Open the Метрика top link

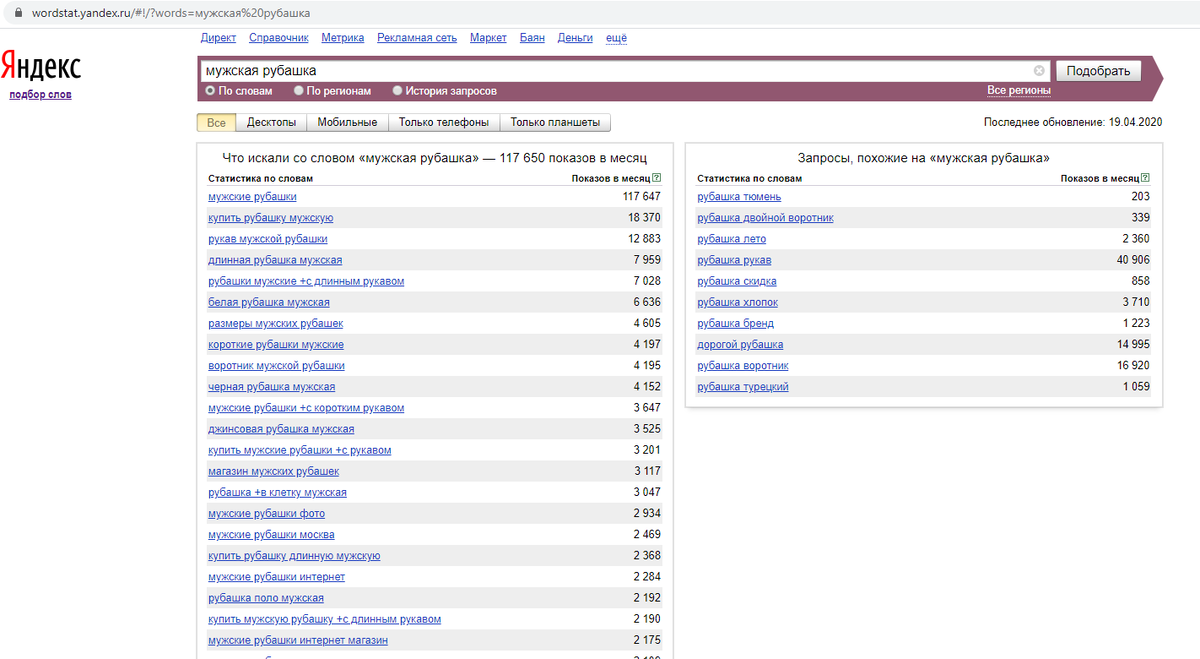coord(343,38)
